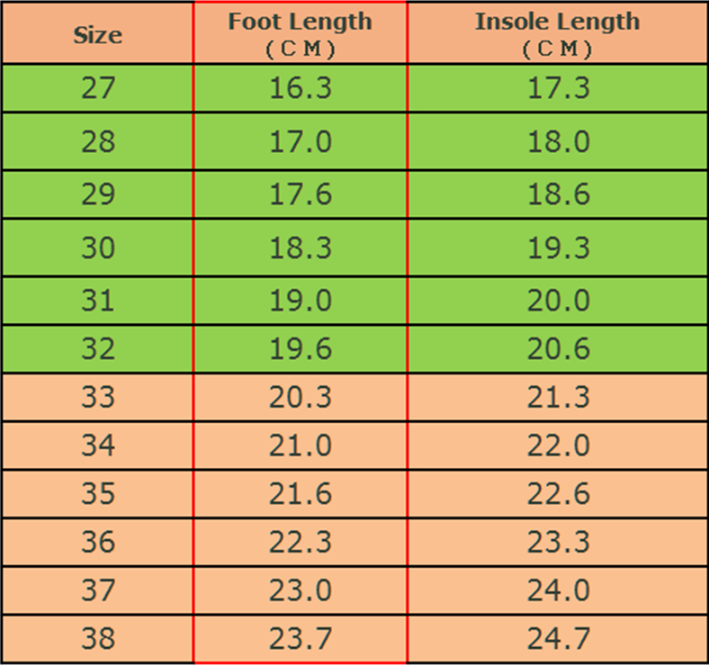Click foot length 19.0 cell
The image size is (709, 665).
[x=300, y=300]
